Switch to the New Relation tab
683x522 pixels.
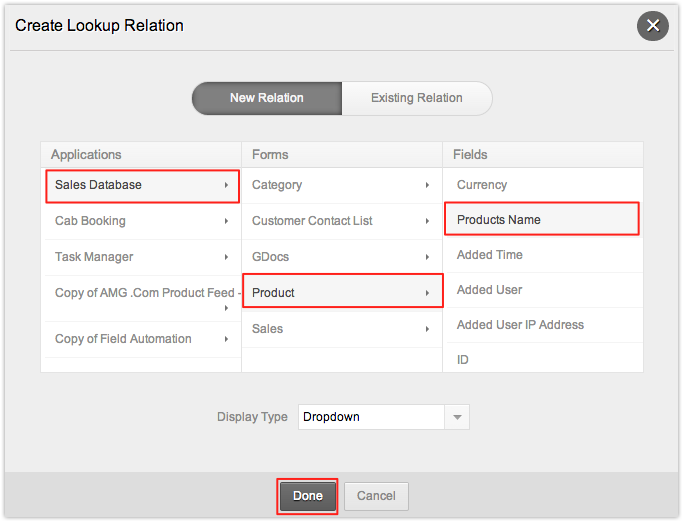(x=267, y=98)
